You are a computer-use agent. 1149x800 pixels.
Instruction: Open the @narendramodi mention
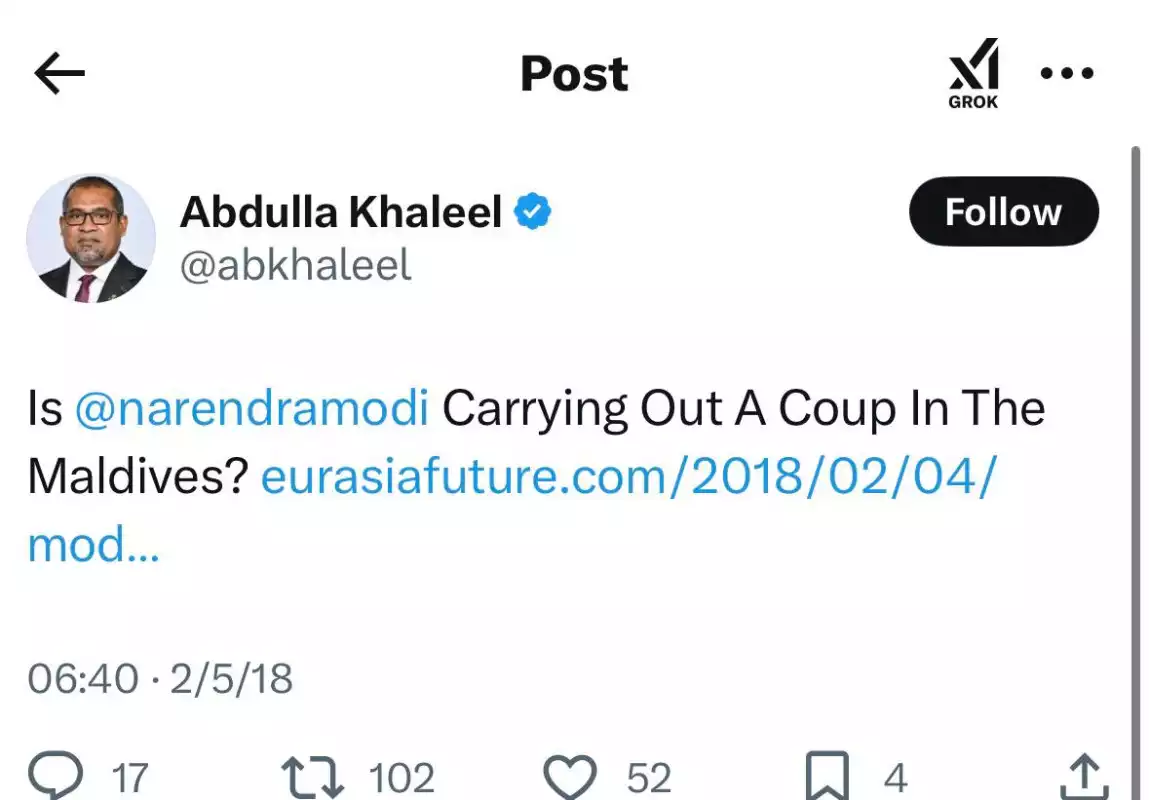pos(251,408)
